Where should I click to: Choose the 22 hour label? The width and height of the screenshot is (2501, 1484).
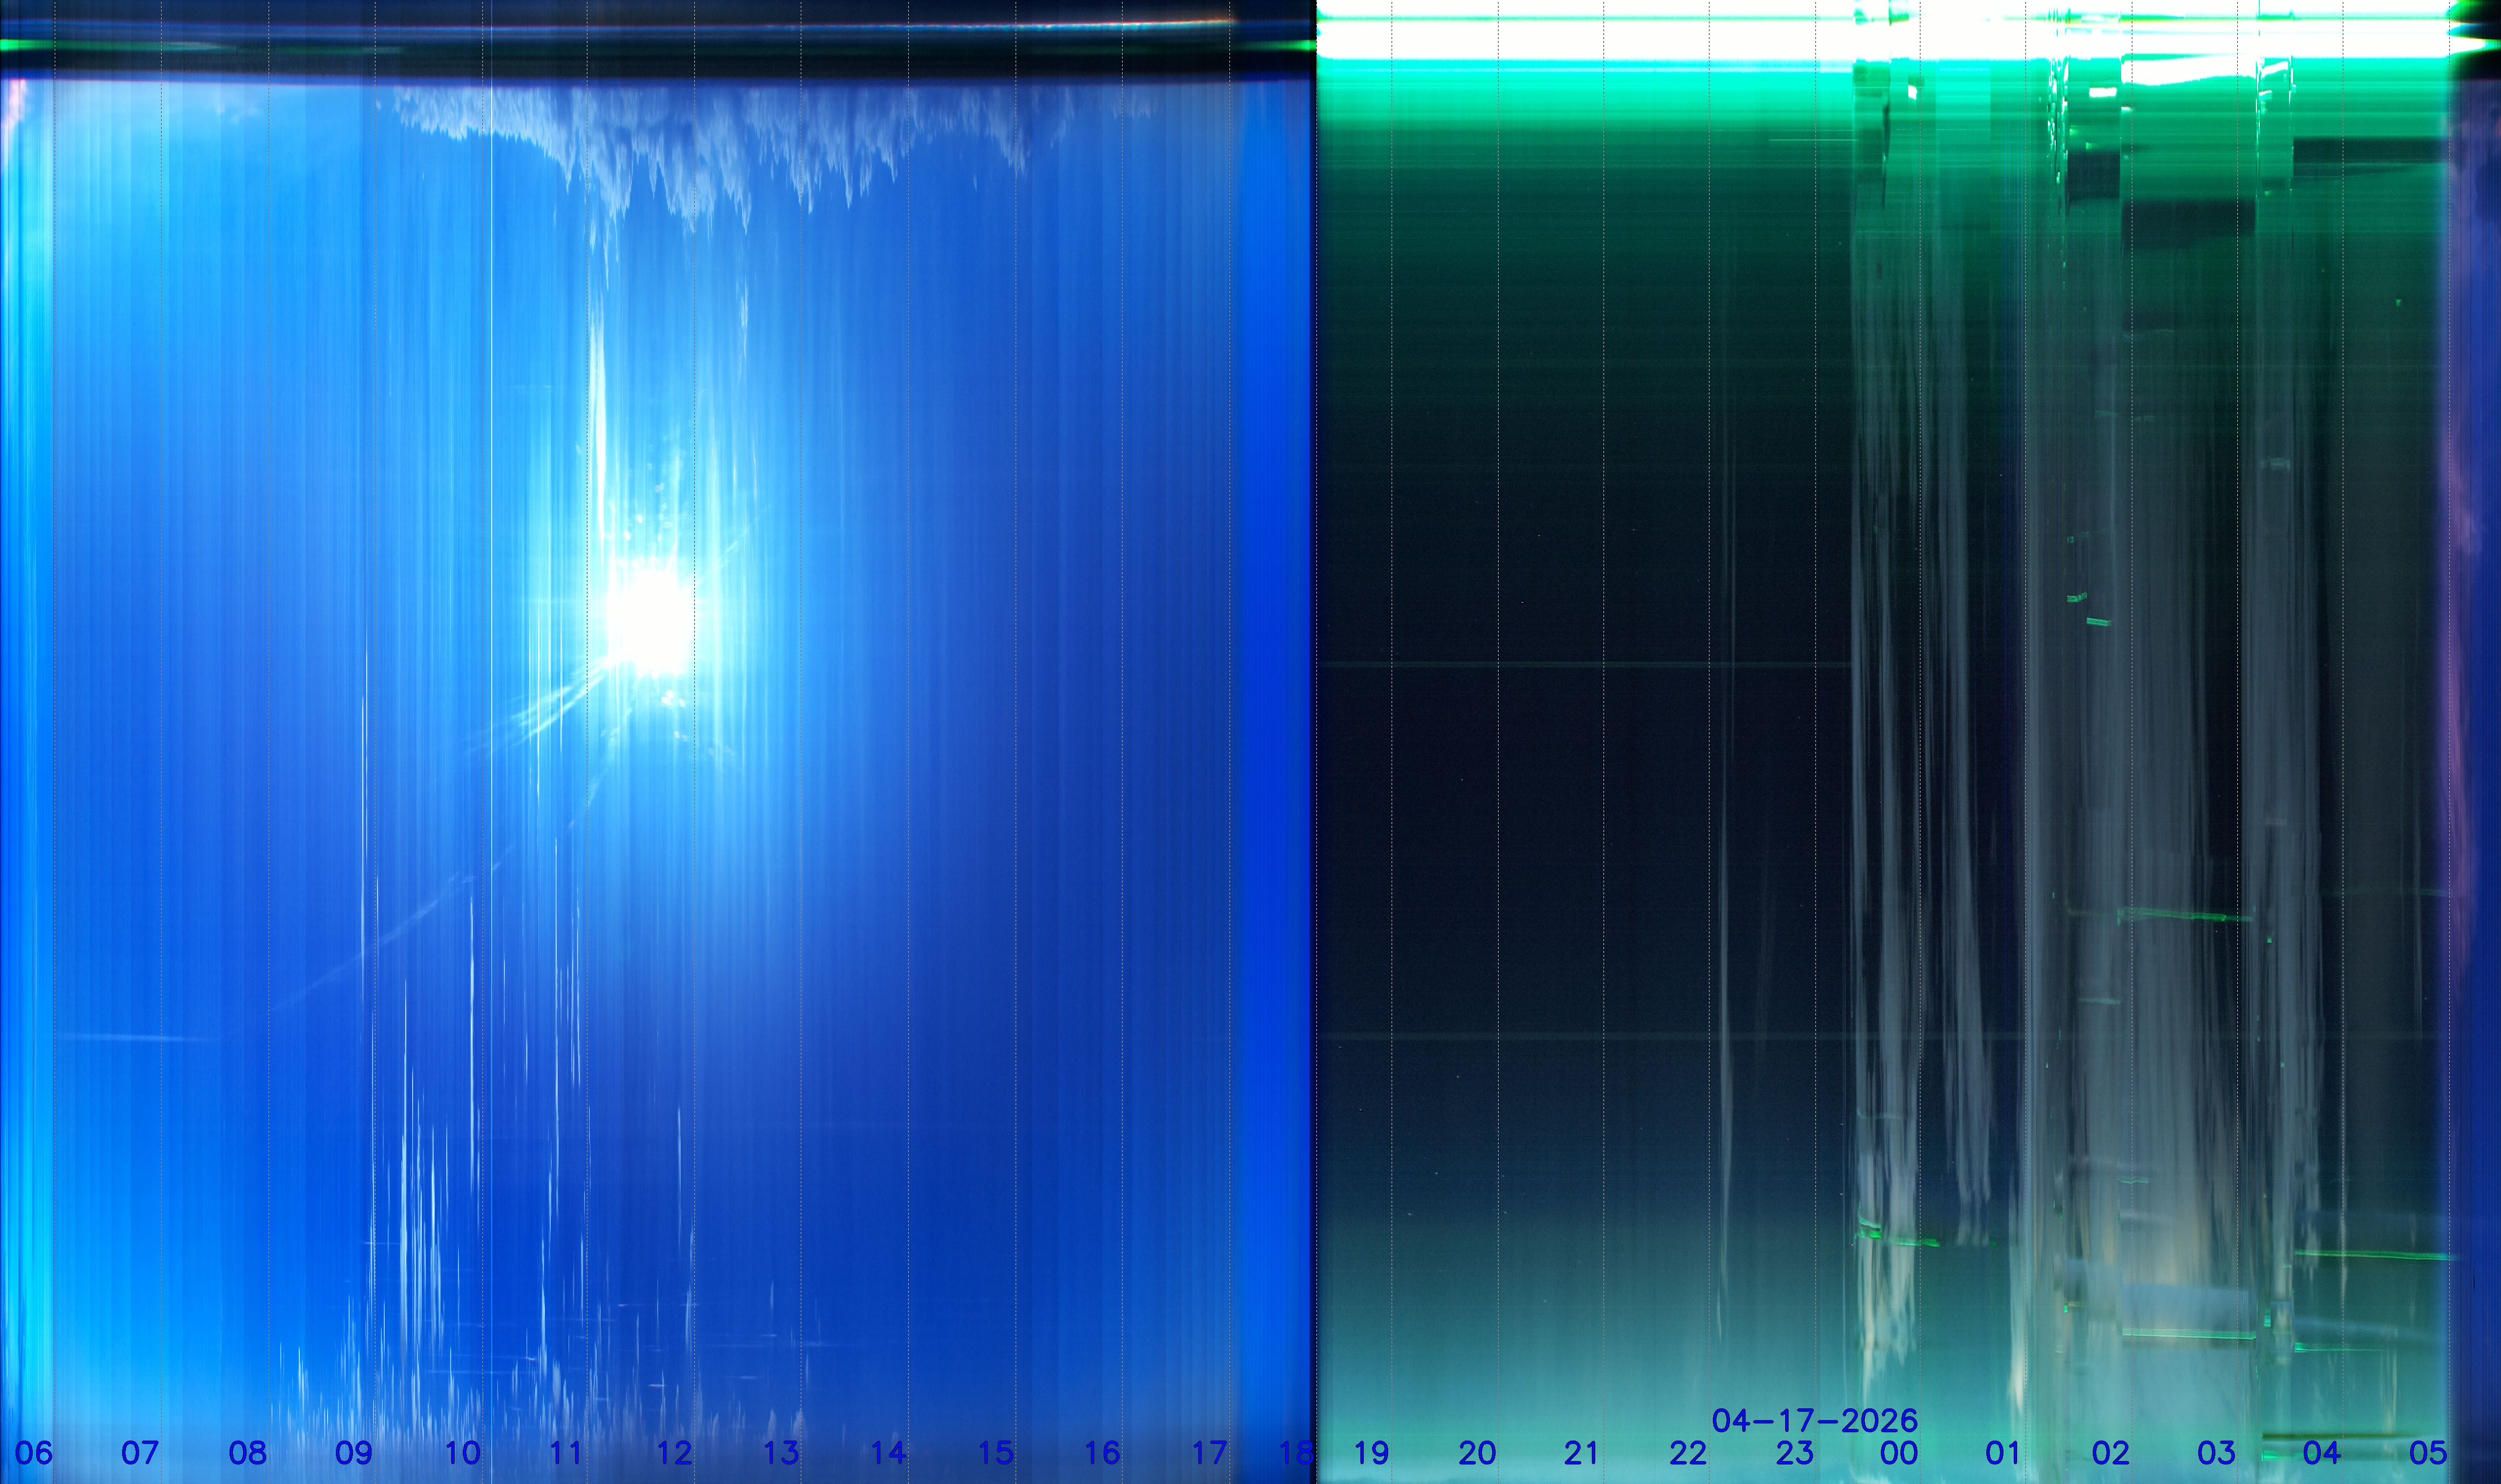point(1688,1453)
